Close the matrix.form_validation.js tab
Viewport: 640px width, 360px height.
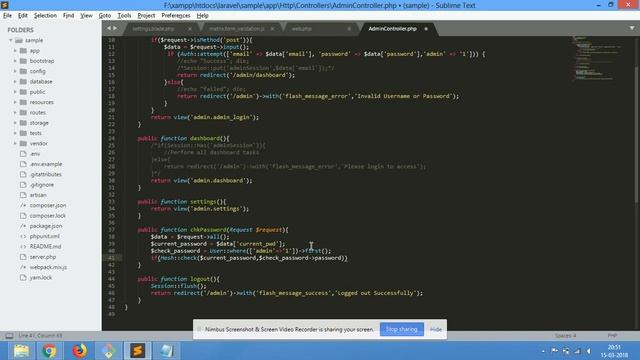pos(272,29)
